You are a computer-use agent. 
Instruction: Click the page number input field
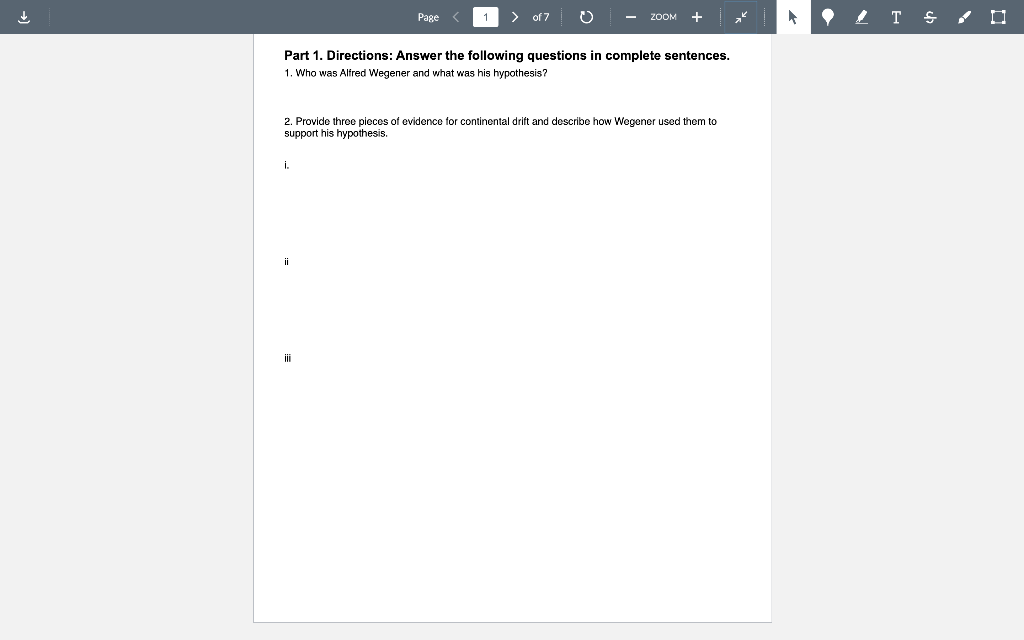[x=485, y=17]
